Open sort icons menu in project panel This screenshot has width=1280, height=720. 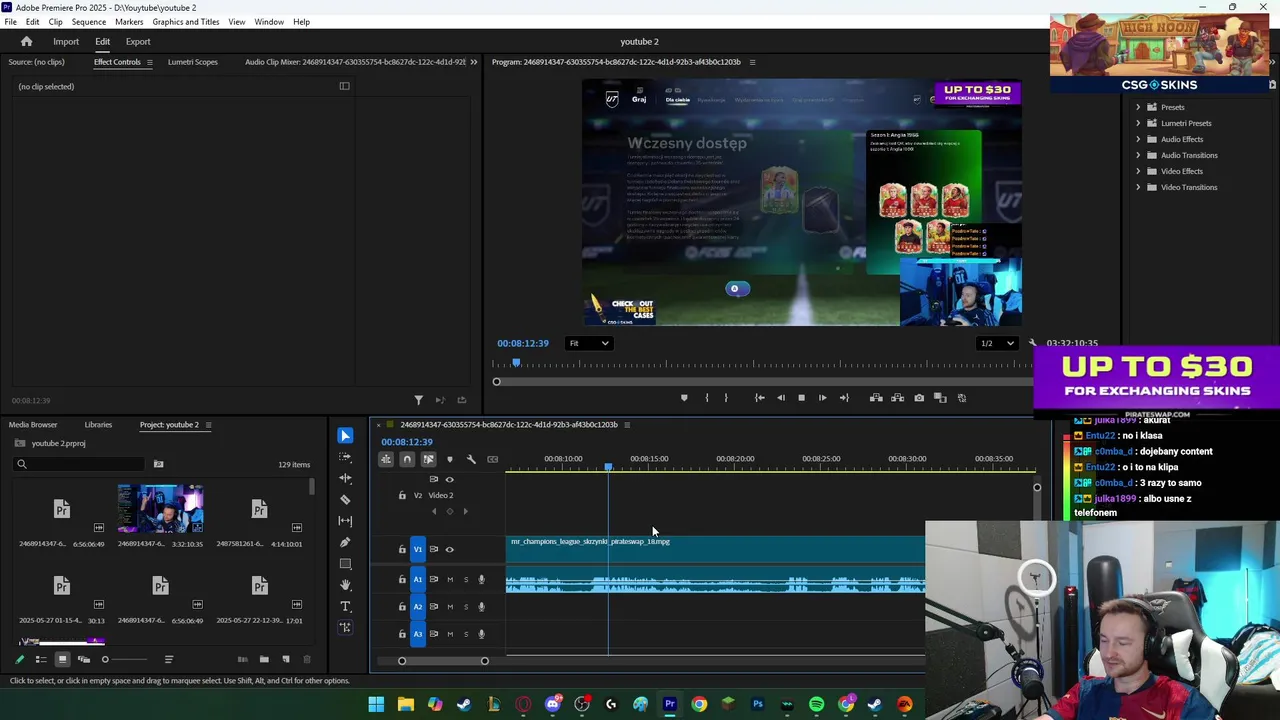point(168,659)
